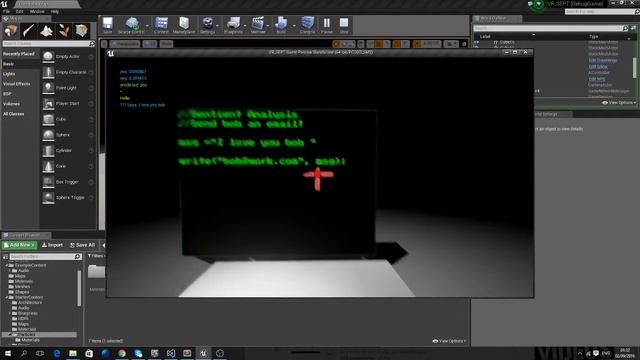Collapse the StarterContent folder
This screenshot has height=360, width=640.
[x=7, y=298]
